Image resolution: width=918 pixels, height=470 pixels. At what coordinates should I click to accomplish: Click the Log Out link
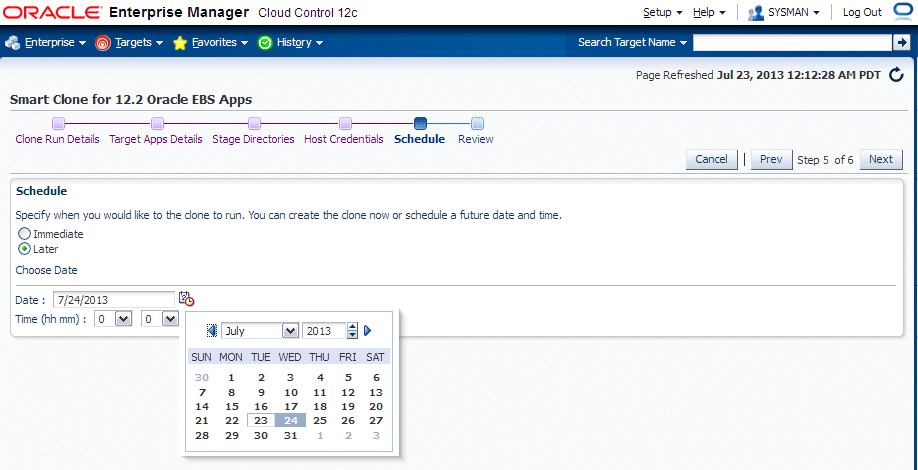[862, 12]
